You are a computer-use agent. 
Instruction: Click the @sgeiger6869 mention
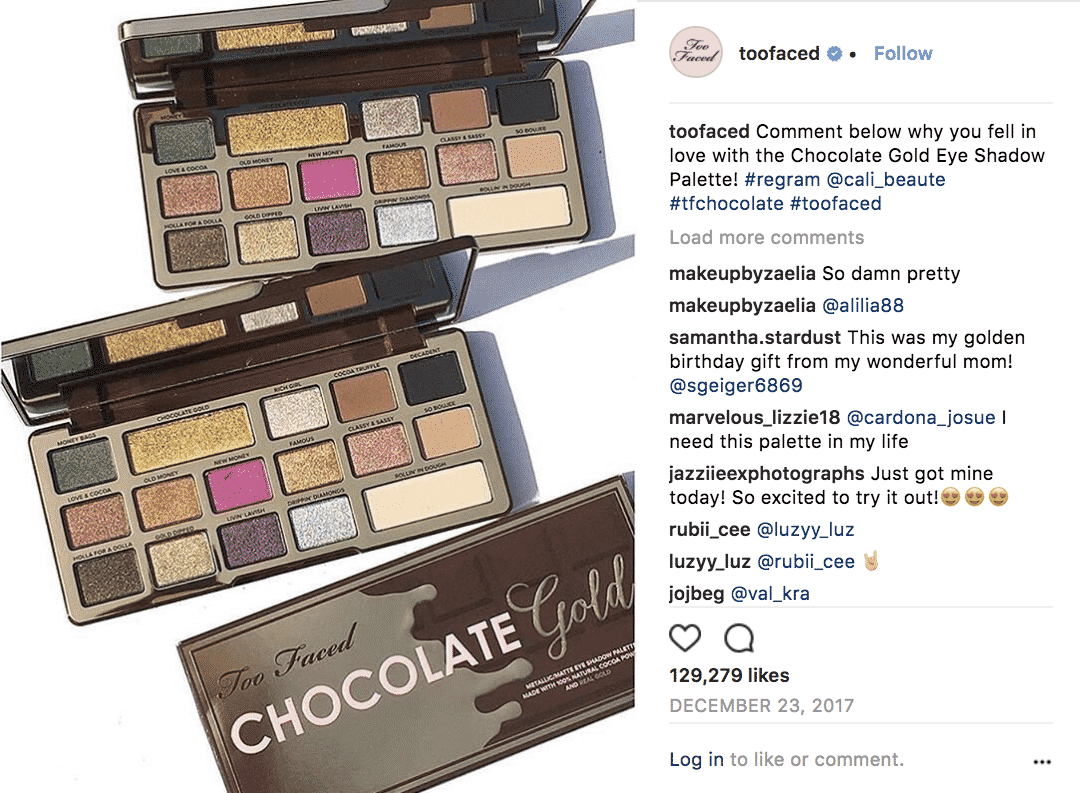pyautogui.click(x=736, y=386)
